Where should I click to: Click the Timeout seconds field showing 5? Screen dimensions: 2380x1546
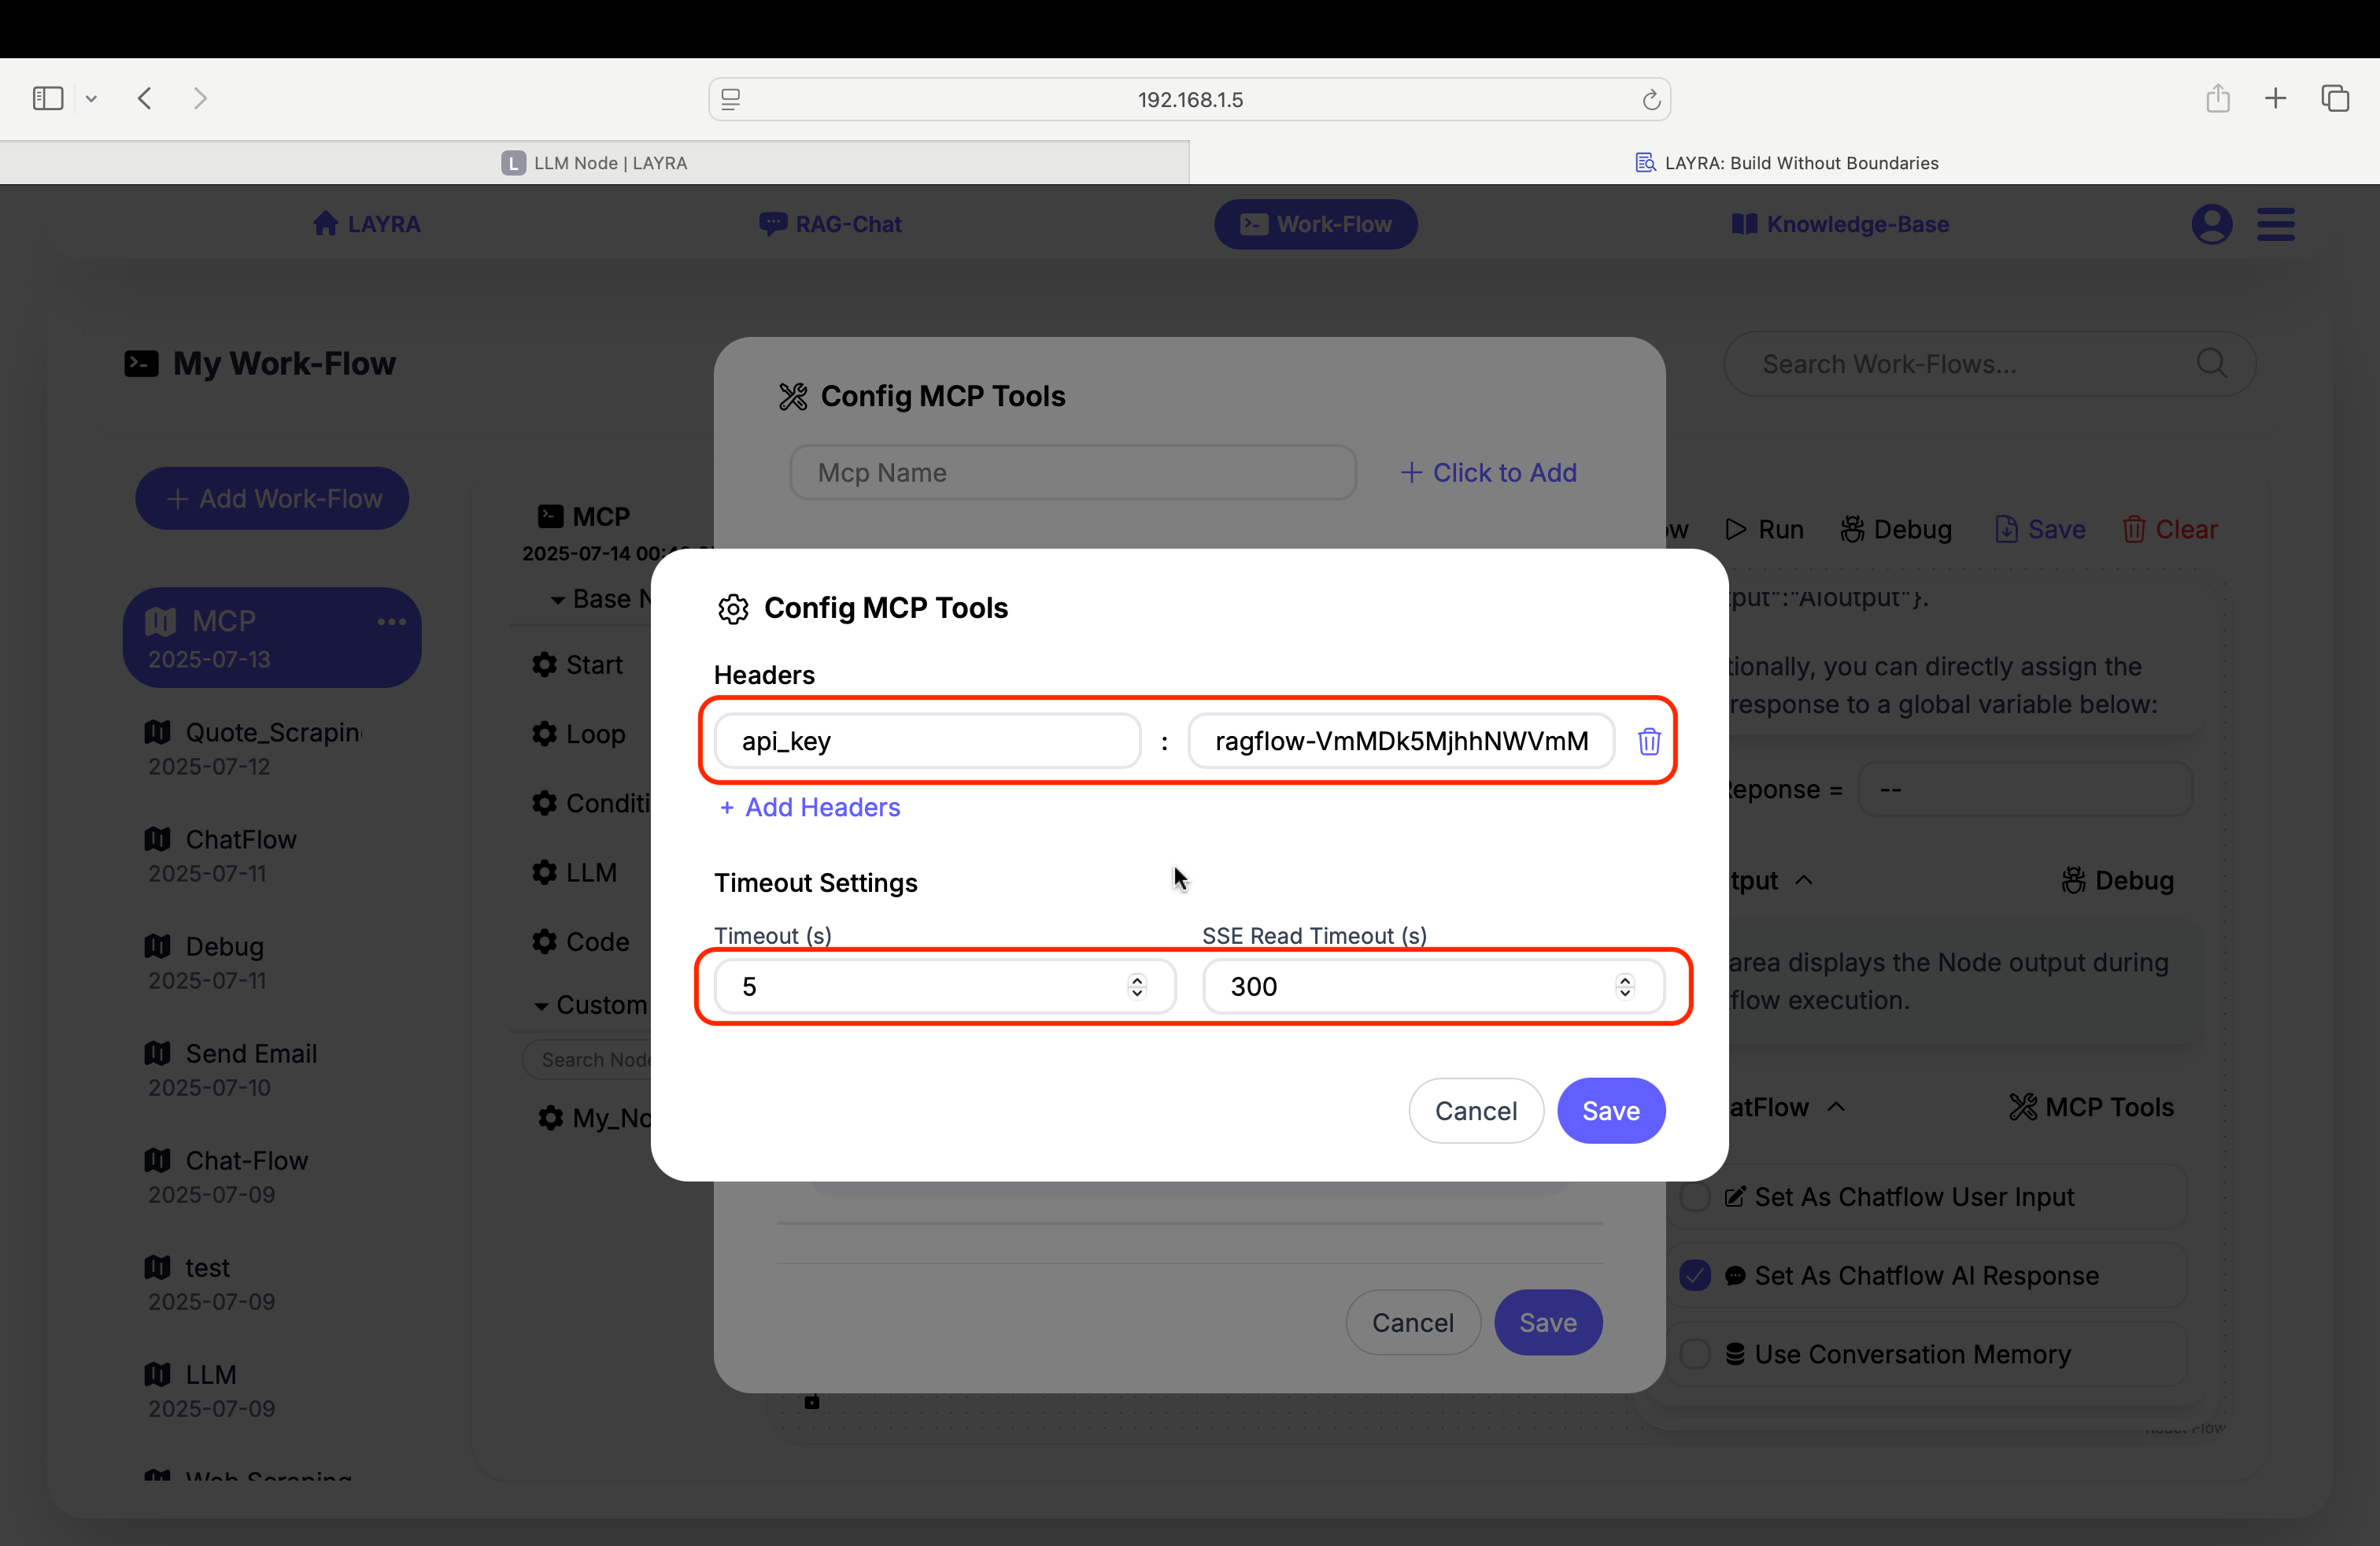[944, 987]
